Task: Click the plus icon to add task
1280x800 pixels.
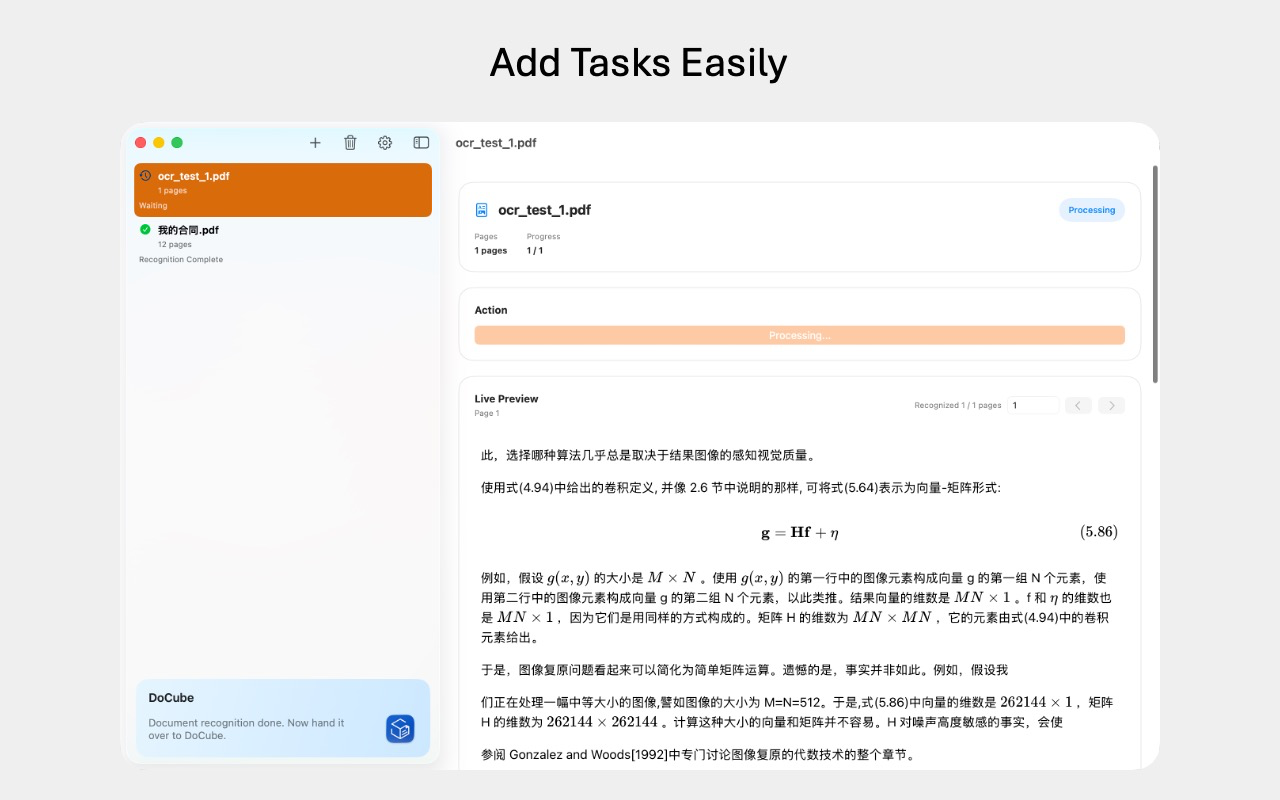Action: (x=315, y=143)
